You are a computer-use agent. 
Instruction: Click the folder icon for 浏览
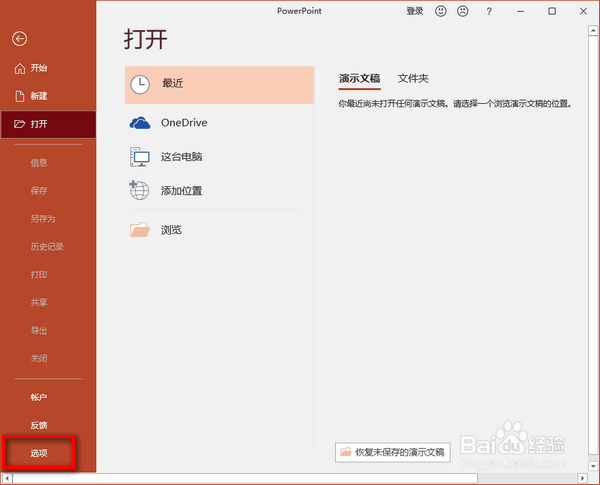[x=140, y=230]
